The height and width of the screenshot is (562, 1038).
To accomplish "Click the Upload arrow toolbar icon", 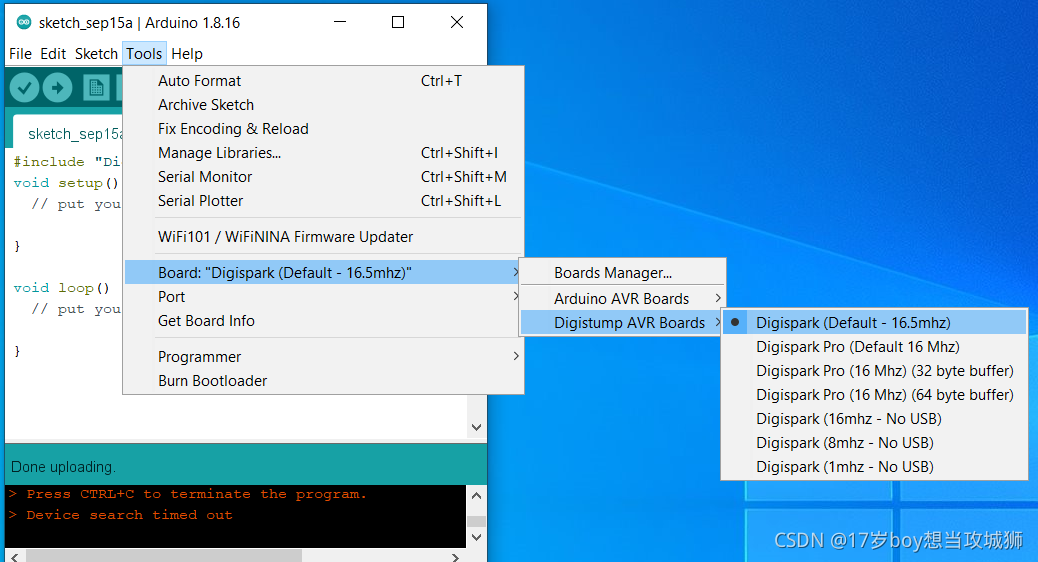I will click(58, 87).
